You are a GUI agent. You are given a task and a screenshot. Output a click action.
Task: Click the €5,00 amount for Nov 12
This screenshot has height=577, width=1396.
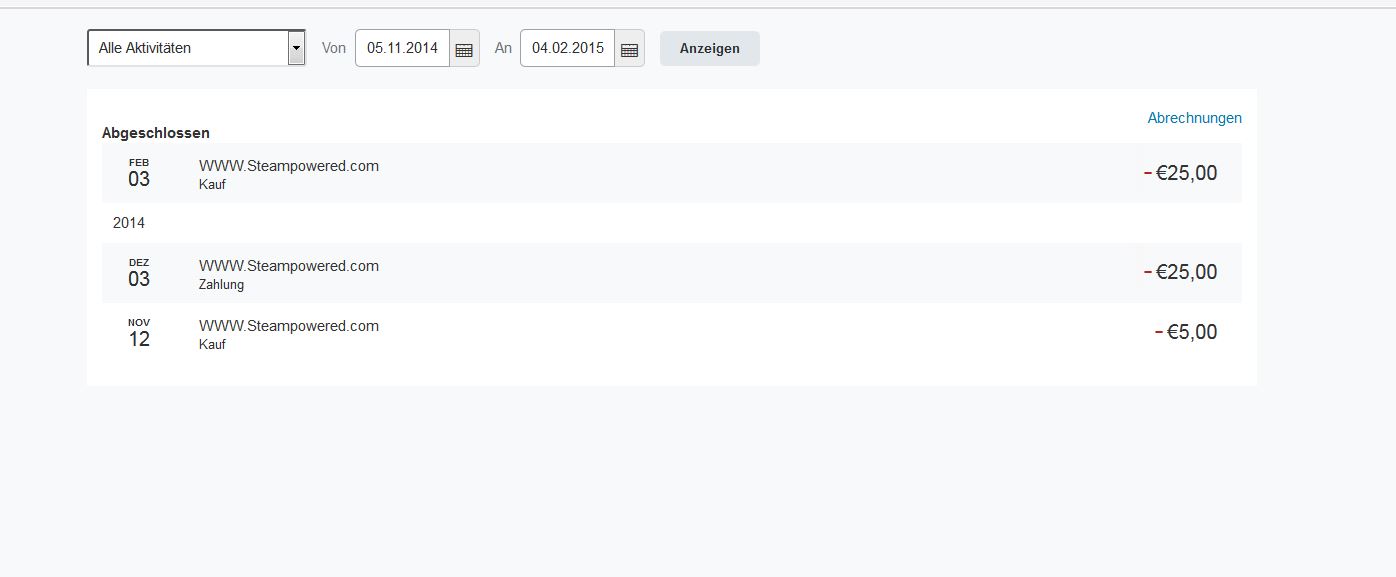point(1191,332)
